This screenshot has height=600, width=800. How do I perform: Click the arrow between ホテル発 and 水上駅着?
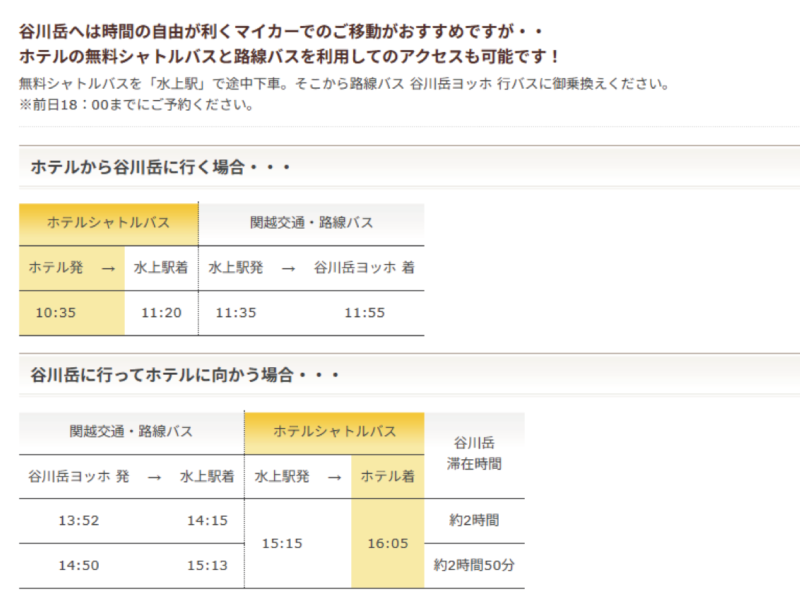108,268
